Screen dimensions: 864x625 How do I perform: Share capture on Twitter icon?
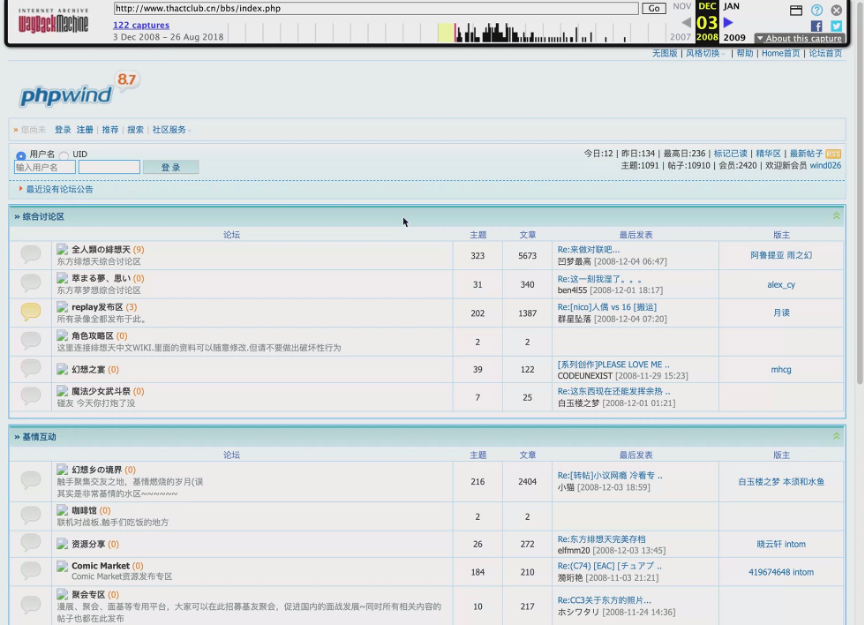pyautogui.click(x=836, y=26)
